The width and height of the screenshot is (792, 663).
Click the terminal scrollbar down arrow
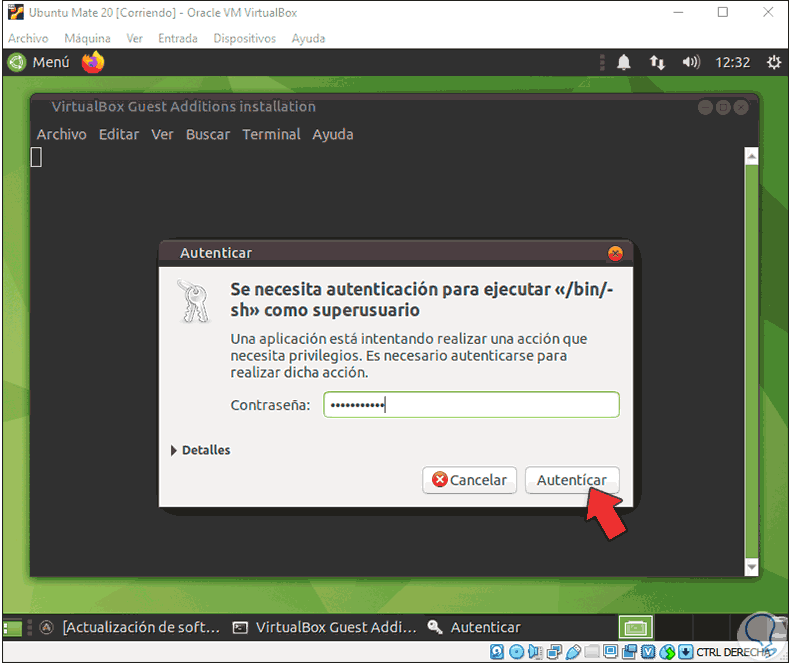pyautogui.click(x=752, y=567)
